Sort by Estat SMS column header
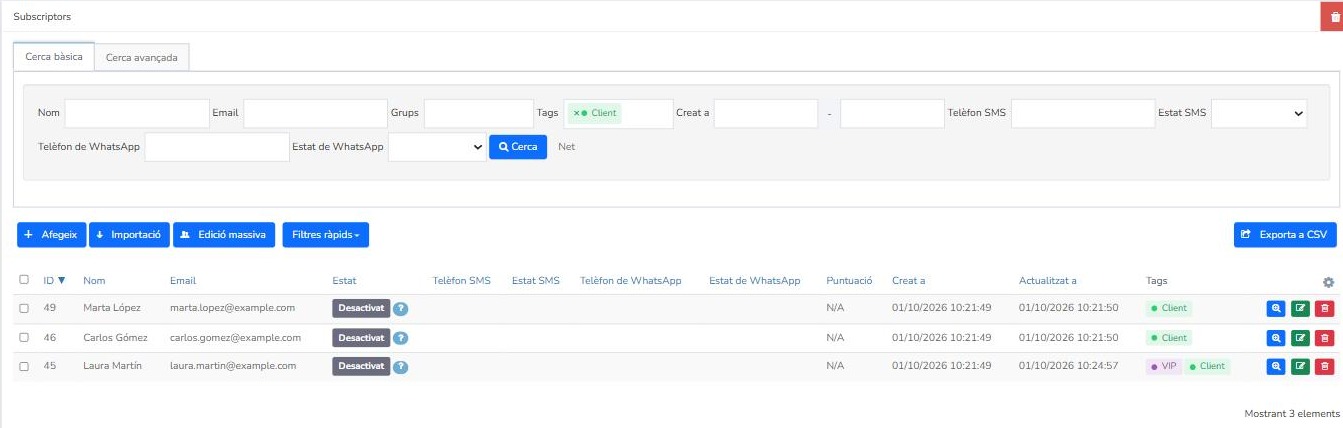Viewport: 1343px width, 428px height. 536,281
